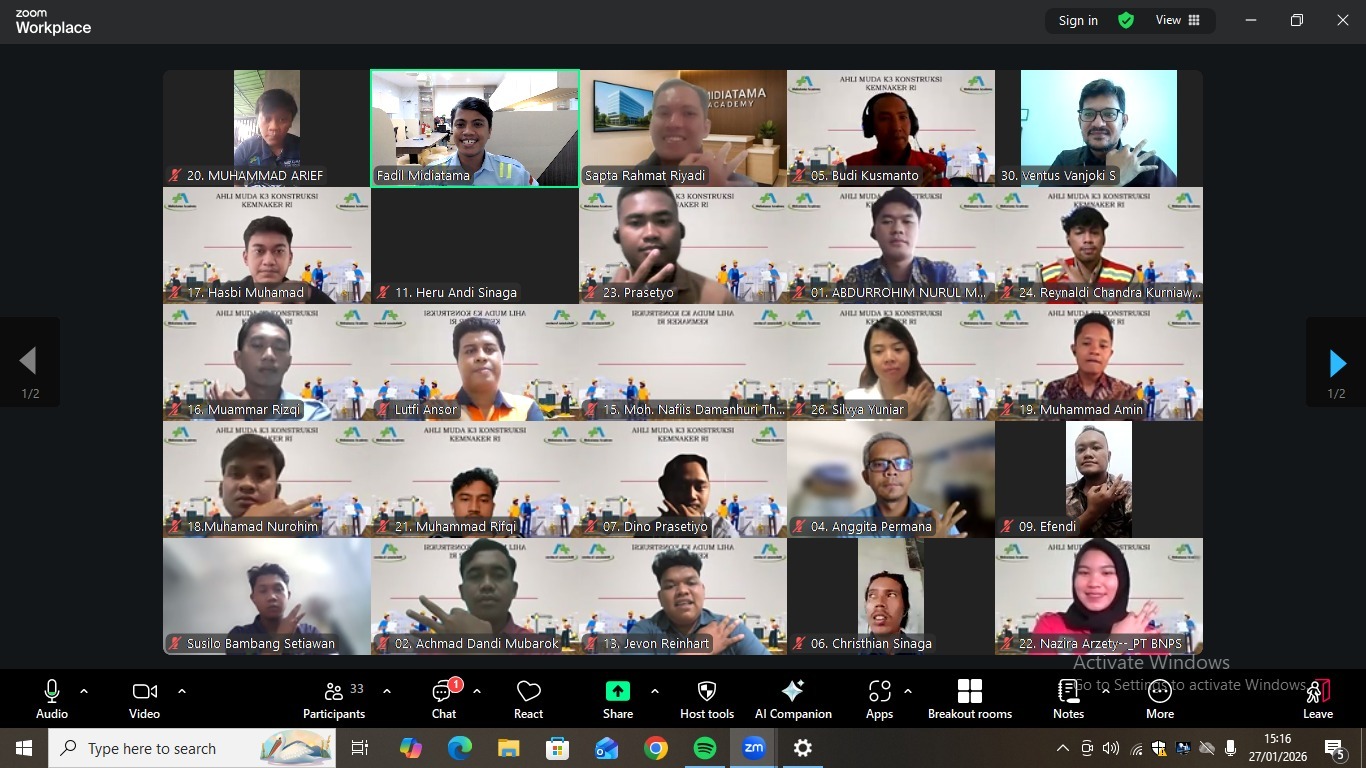Open the Participants list

pos(334,699)
